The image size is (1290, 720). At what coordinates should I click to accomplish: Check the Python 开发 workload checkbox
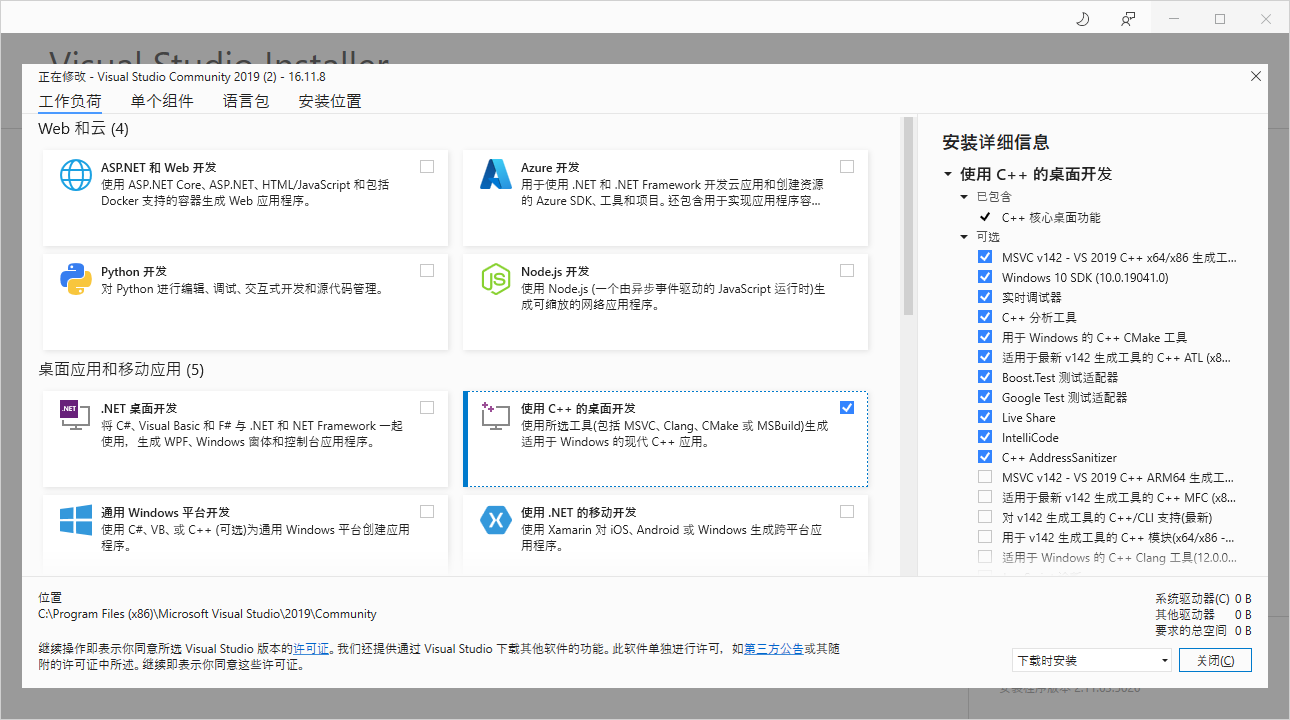pyautogui.click(x=427, y=271)
